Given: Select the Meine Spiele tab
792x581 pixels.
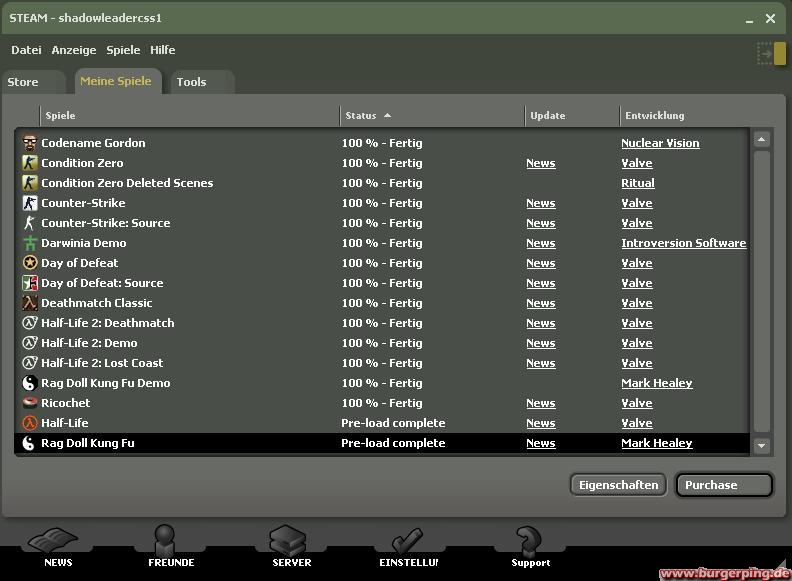Looking at the screenshot, I should [118, 81].
